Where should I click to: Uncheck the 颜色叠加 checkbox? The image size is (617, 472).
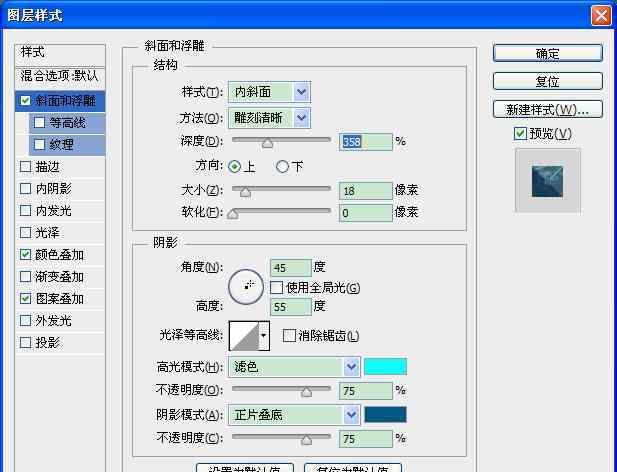26,255
